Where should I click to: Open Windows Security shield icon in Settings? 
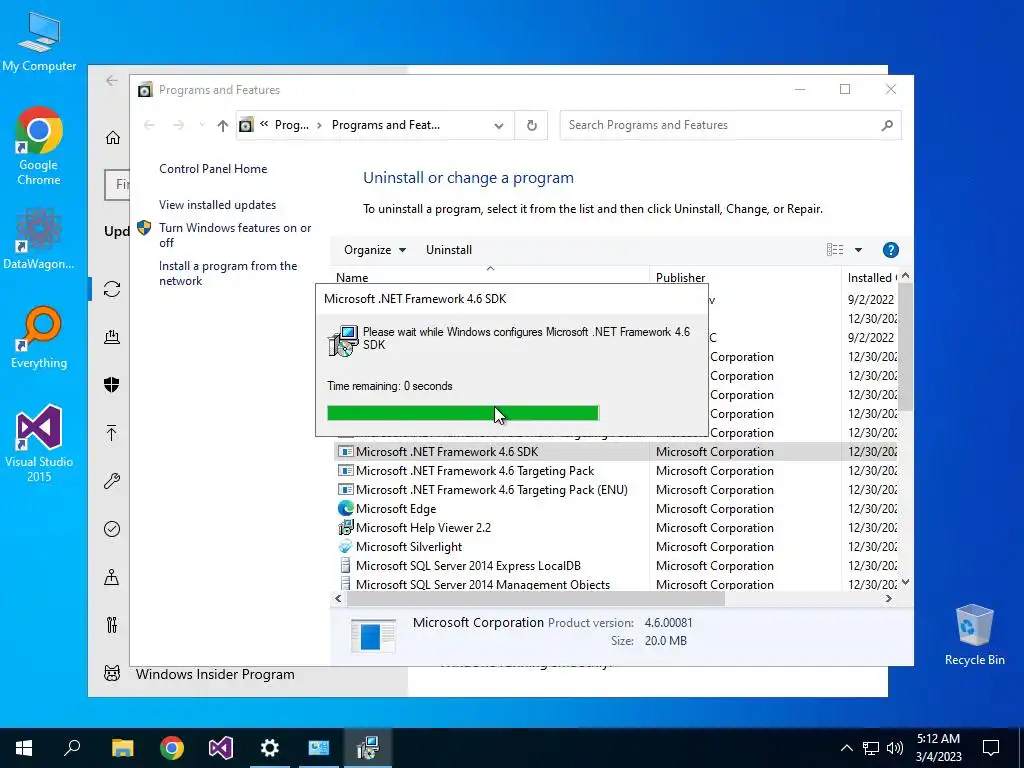pos(112,385)
